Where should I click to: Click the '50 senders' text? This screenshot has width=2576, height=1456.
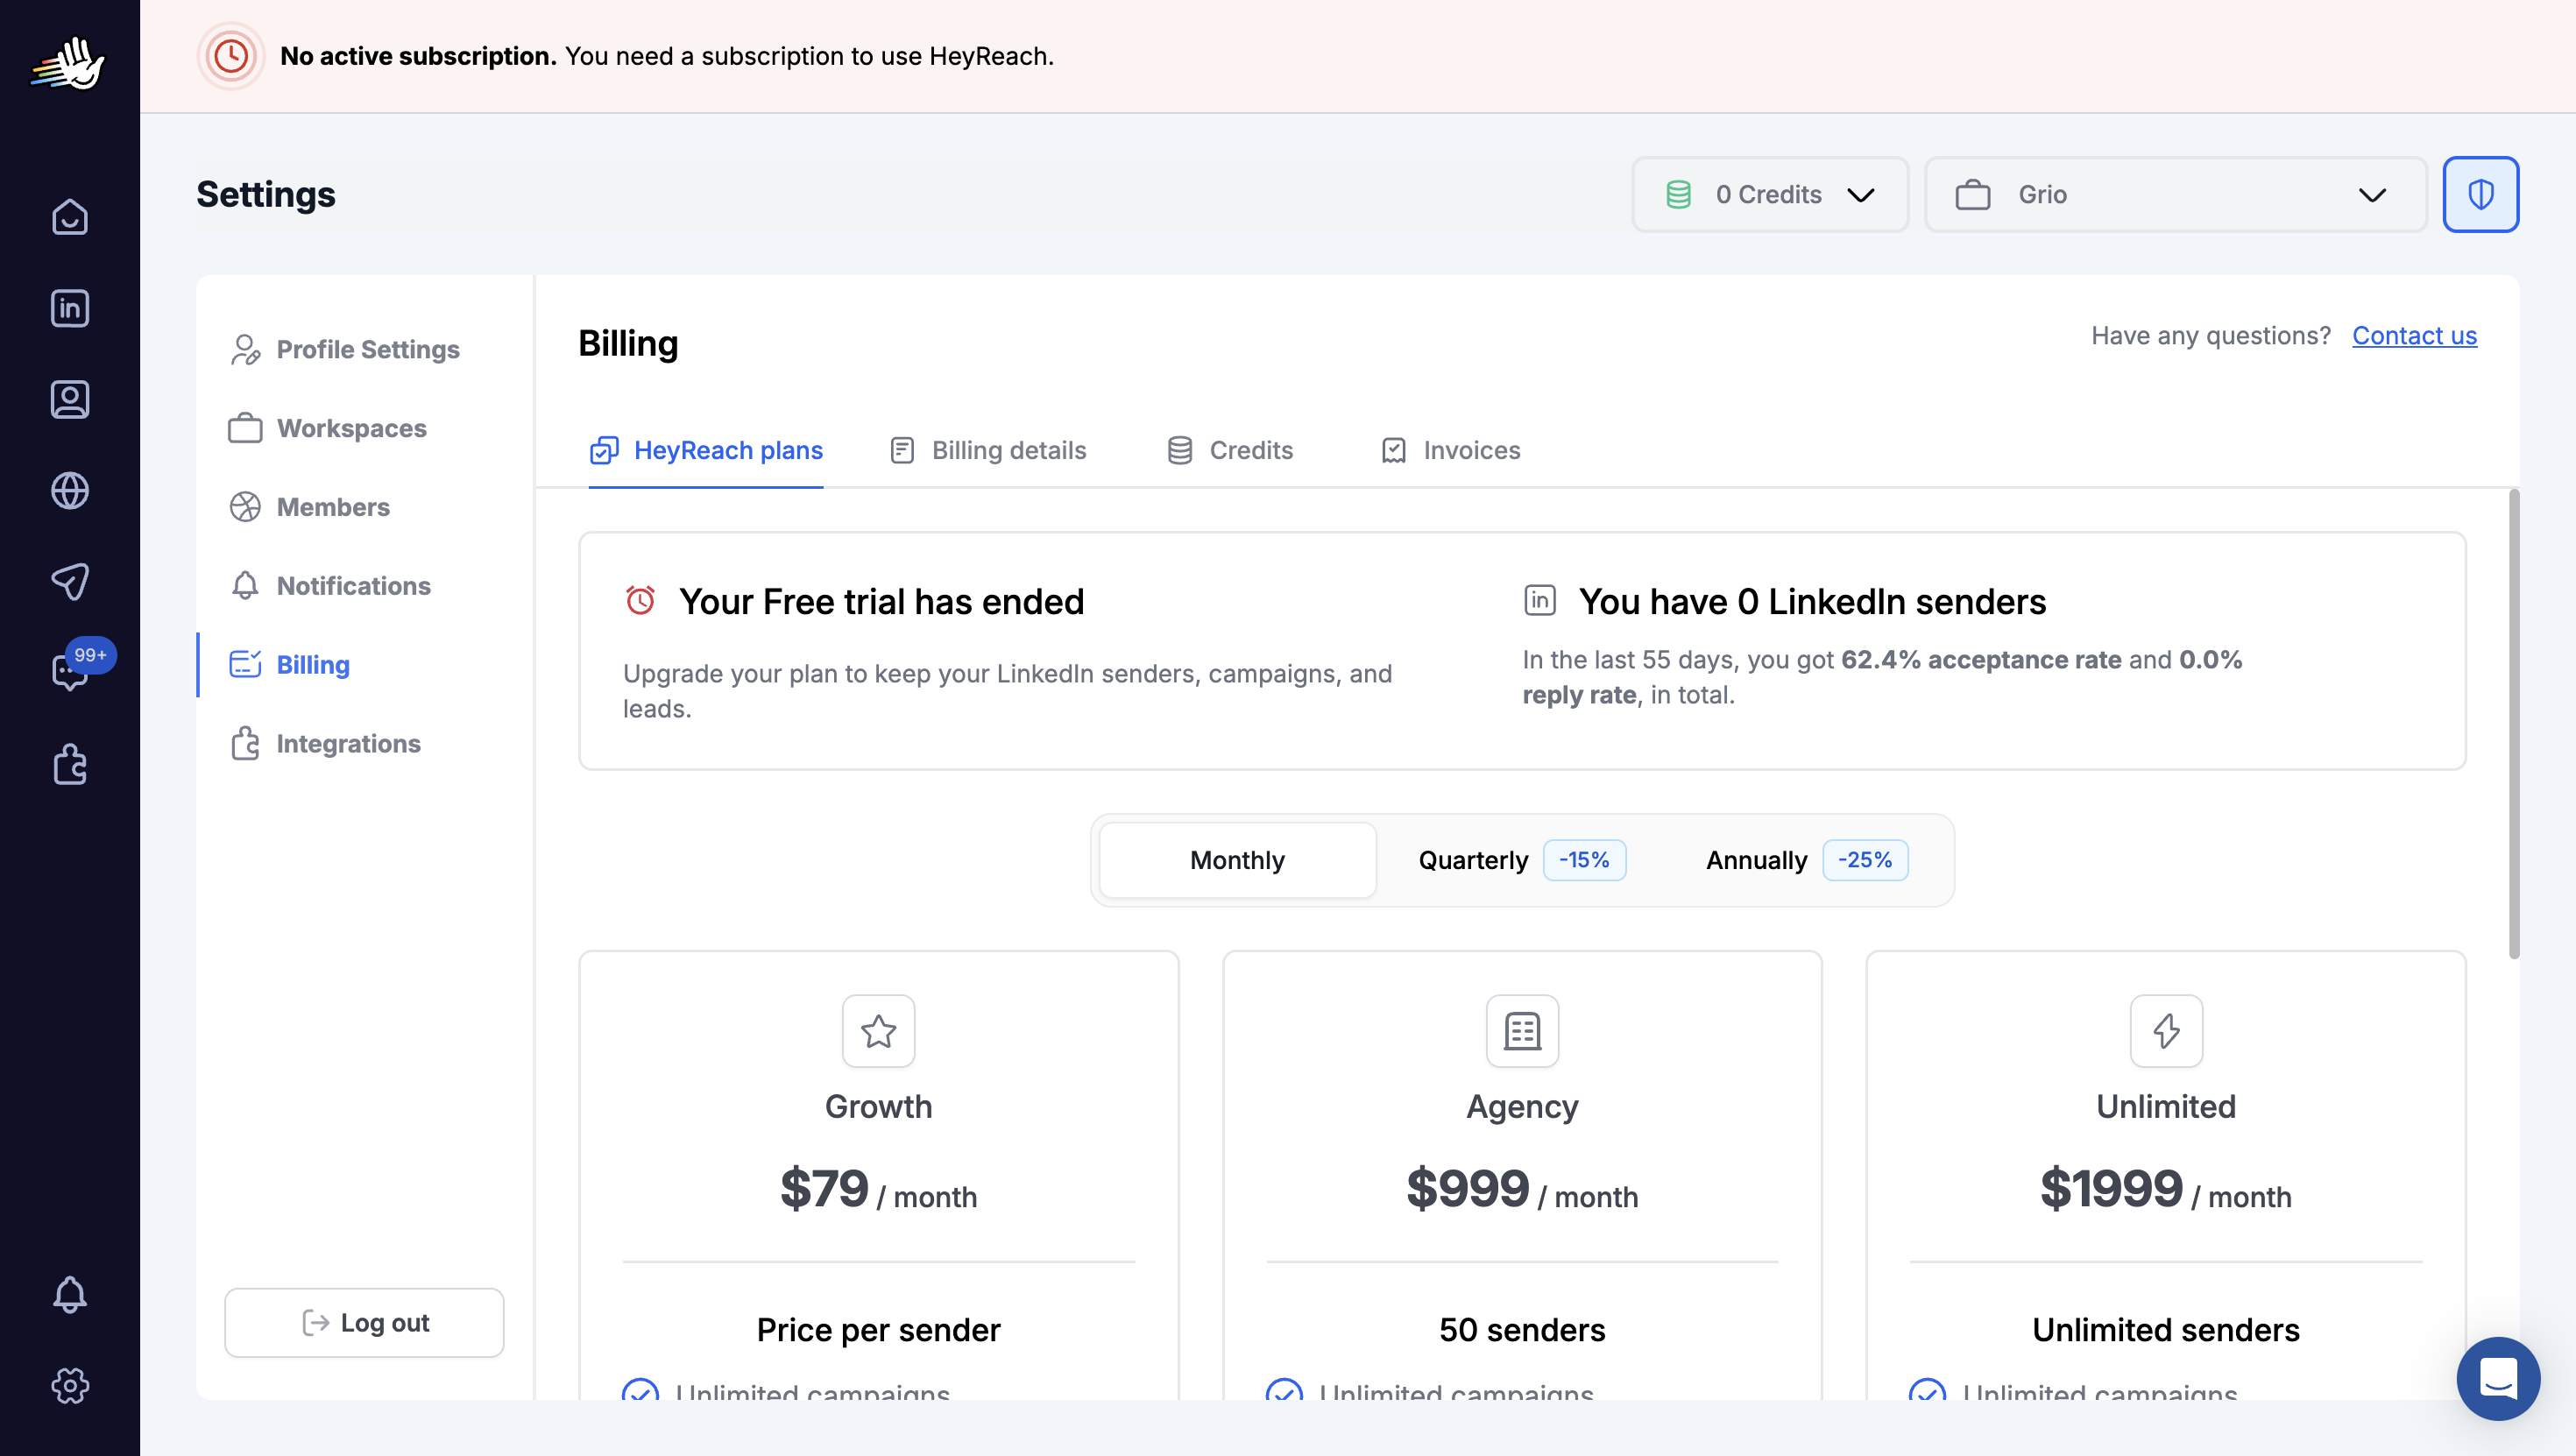(x=1522, y=1330)
